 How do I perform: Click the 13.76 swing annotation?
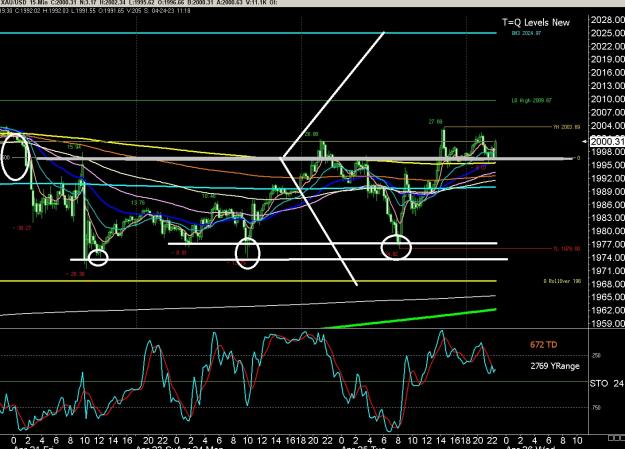coord(138,203)
